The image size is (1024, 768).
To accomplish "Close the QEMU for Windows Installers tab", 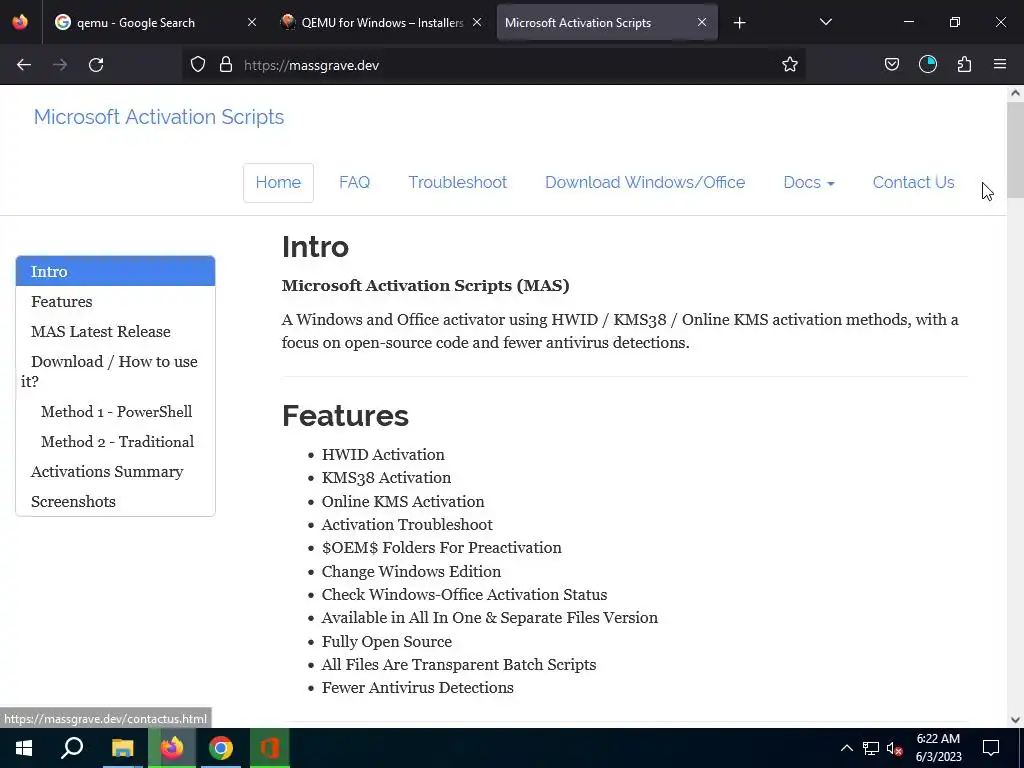I will [x=477, y=23].
